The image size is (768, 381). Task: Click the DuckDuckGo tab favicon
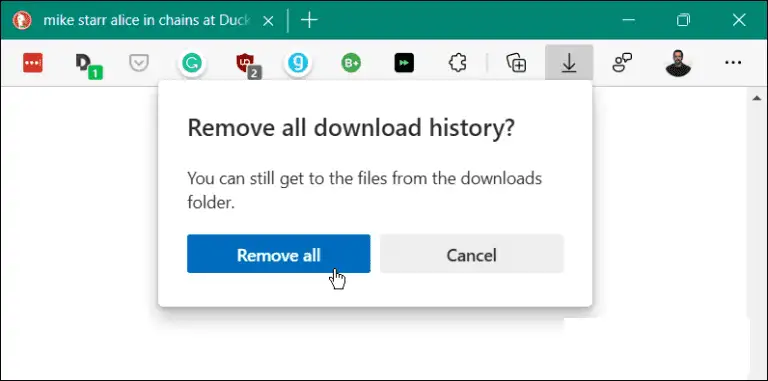pos(22,20)
